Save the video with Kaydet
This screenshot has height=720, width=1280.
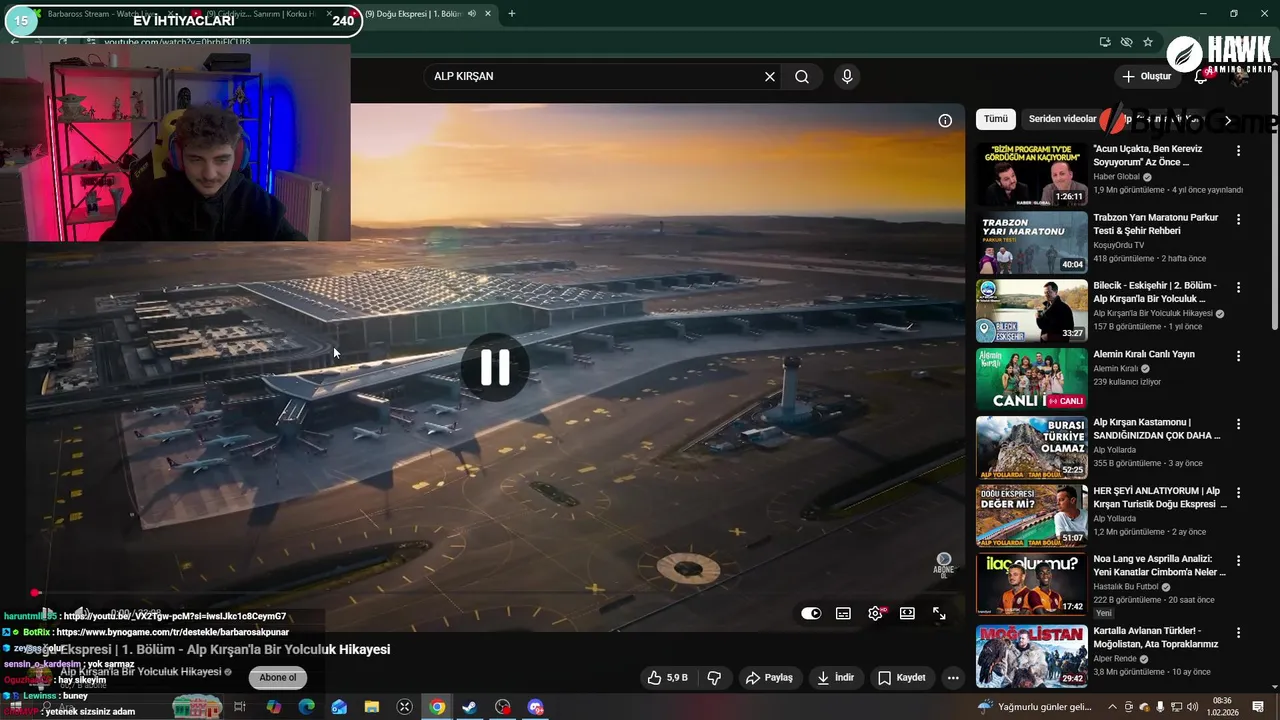pos(902,678)
